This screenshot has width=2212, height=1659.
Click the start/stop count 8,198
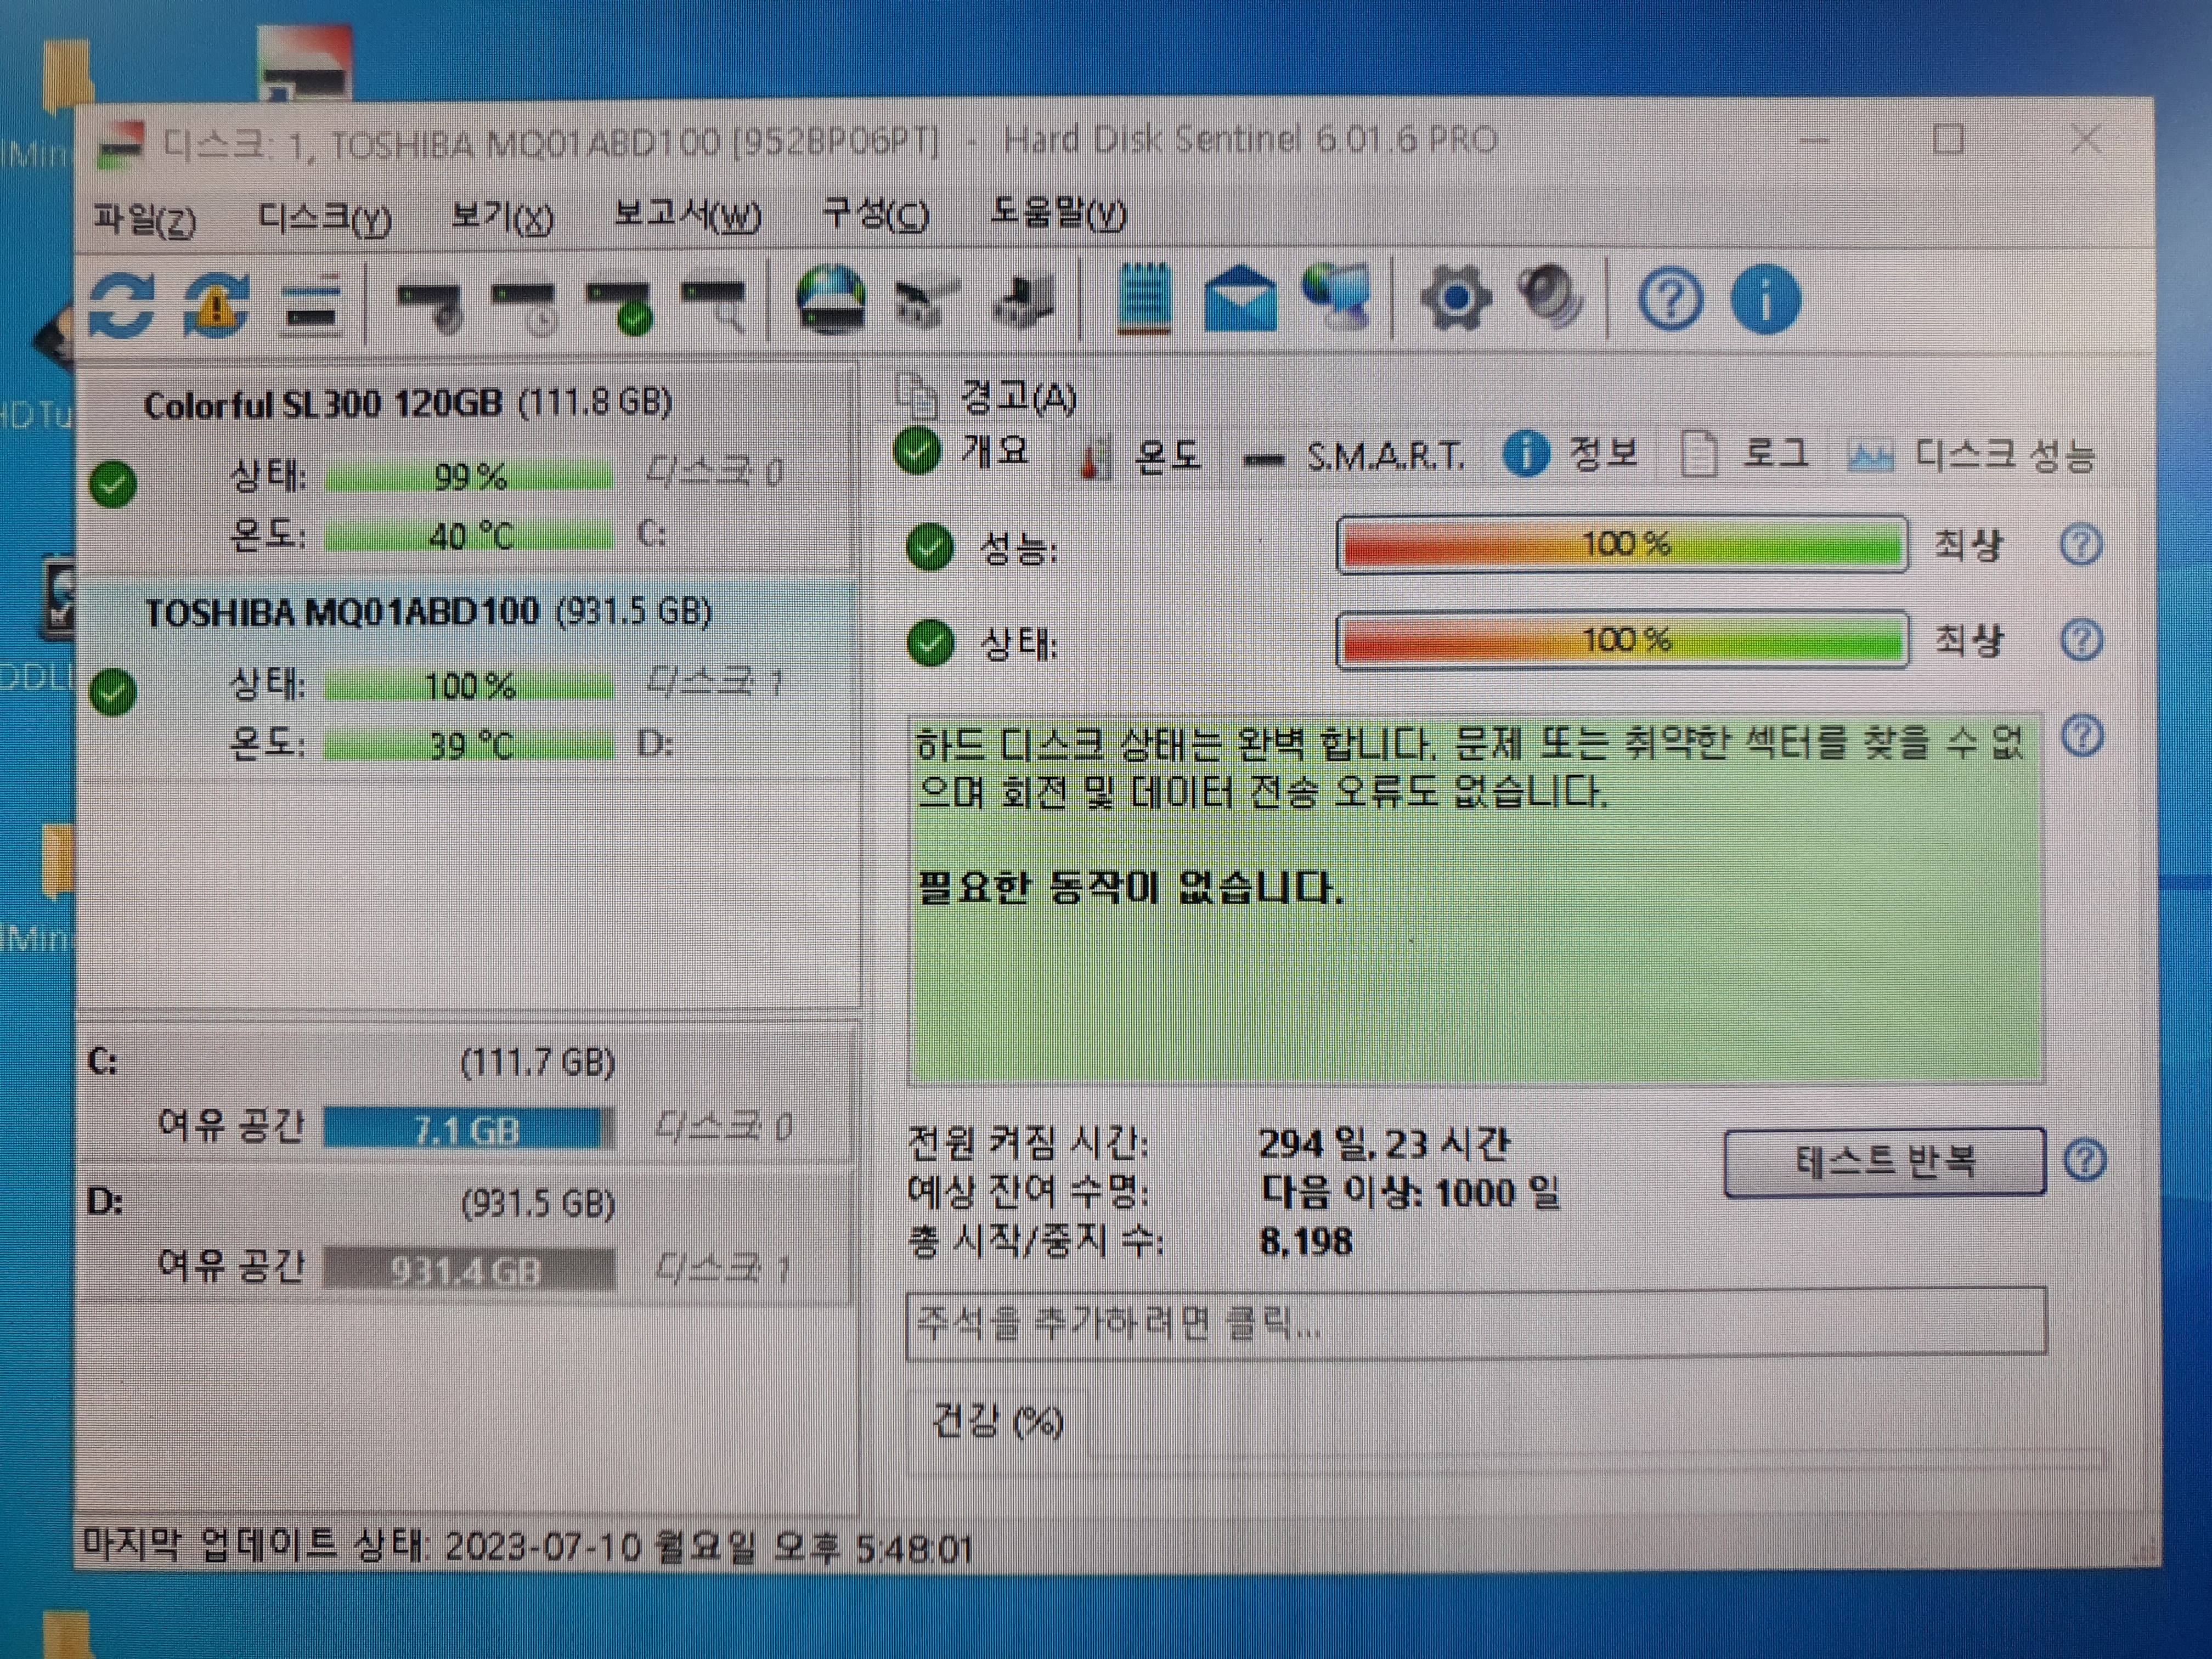1306,1241
